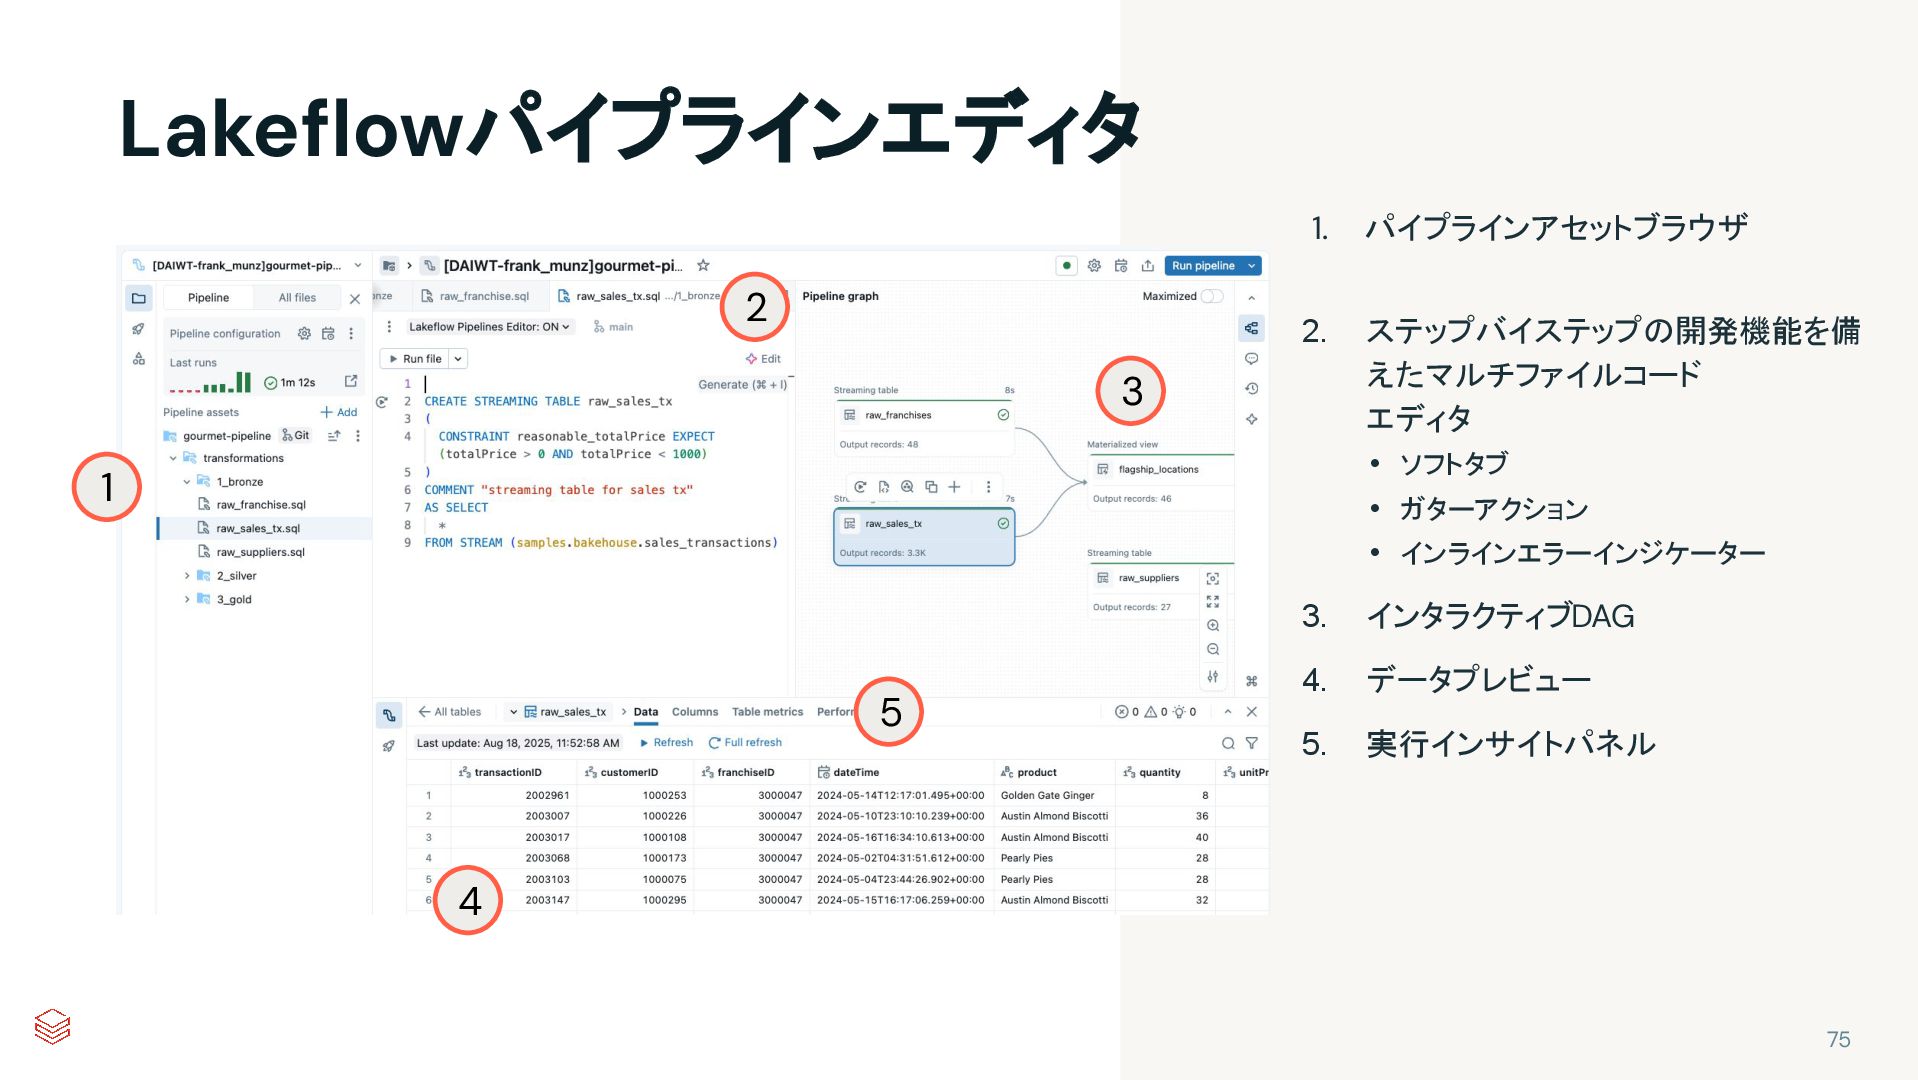Star the DAIWT-frank_munz gourmet pipeline title
This screenshot has height=1080, width=1918.
(x=703, y=266)
